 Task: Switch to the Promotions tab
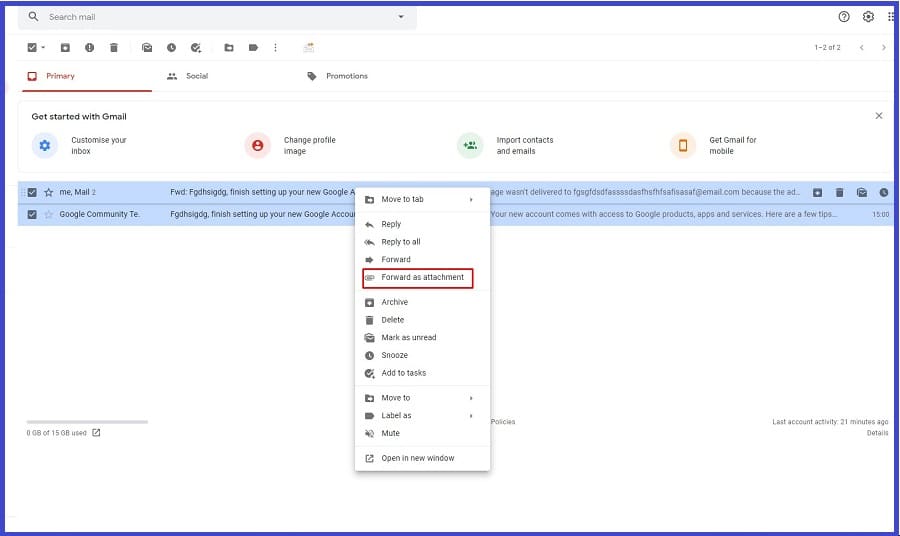tap(346, 76)
